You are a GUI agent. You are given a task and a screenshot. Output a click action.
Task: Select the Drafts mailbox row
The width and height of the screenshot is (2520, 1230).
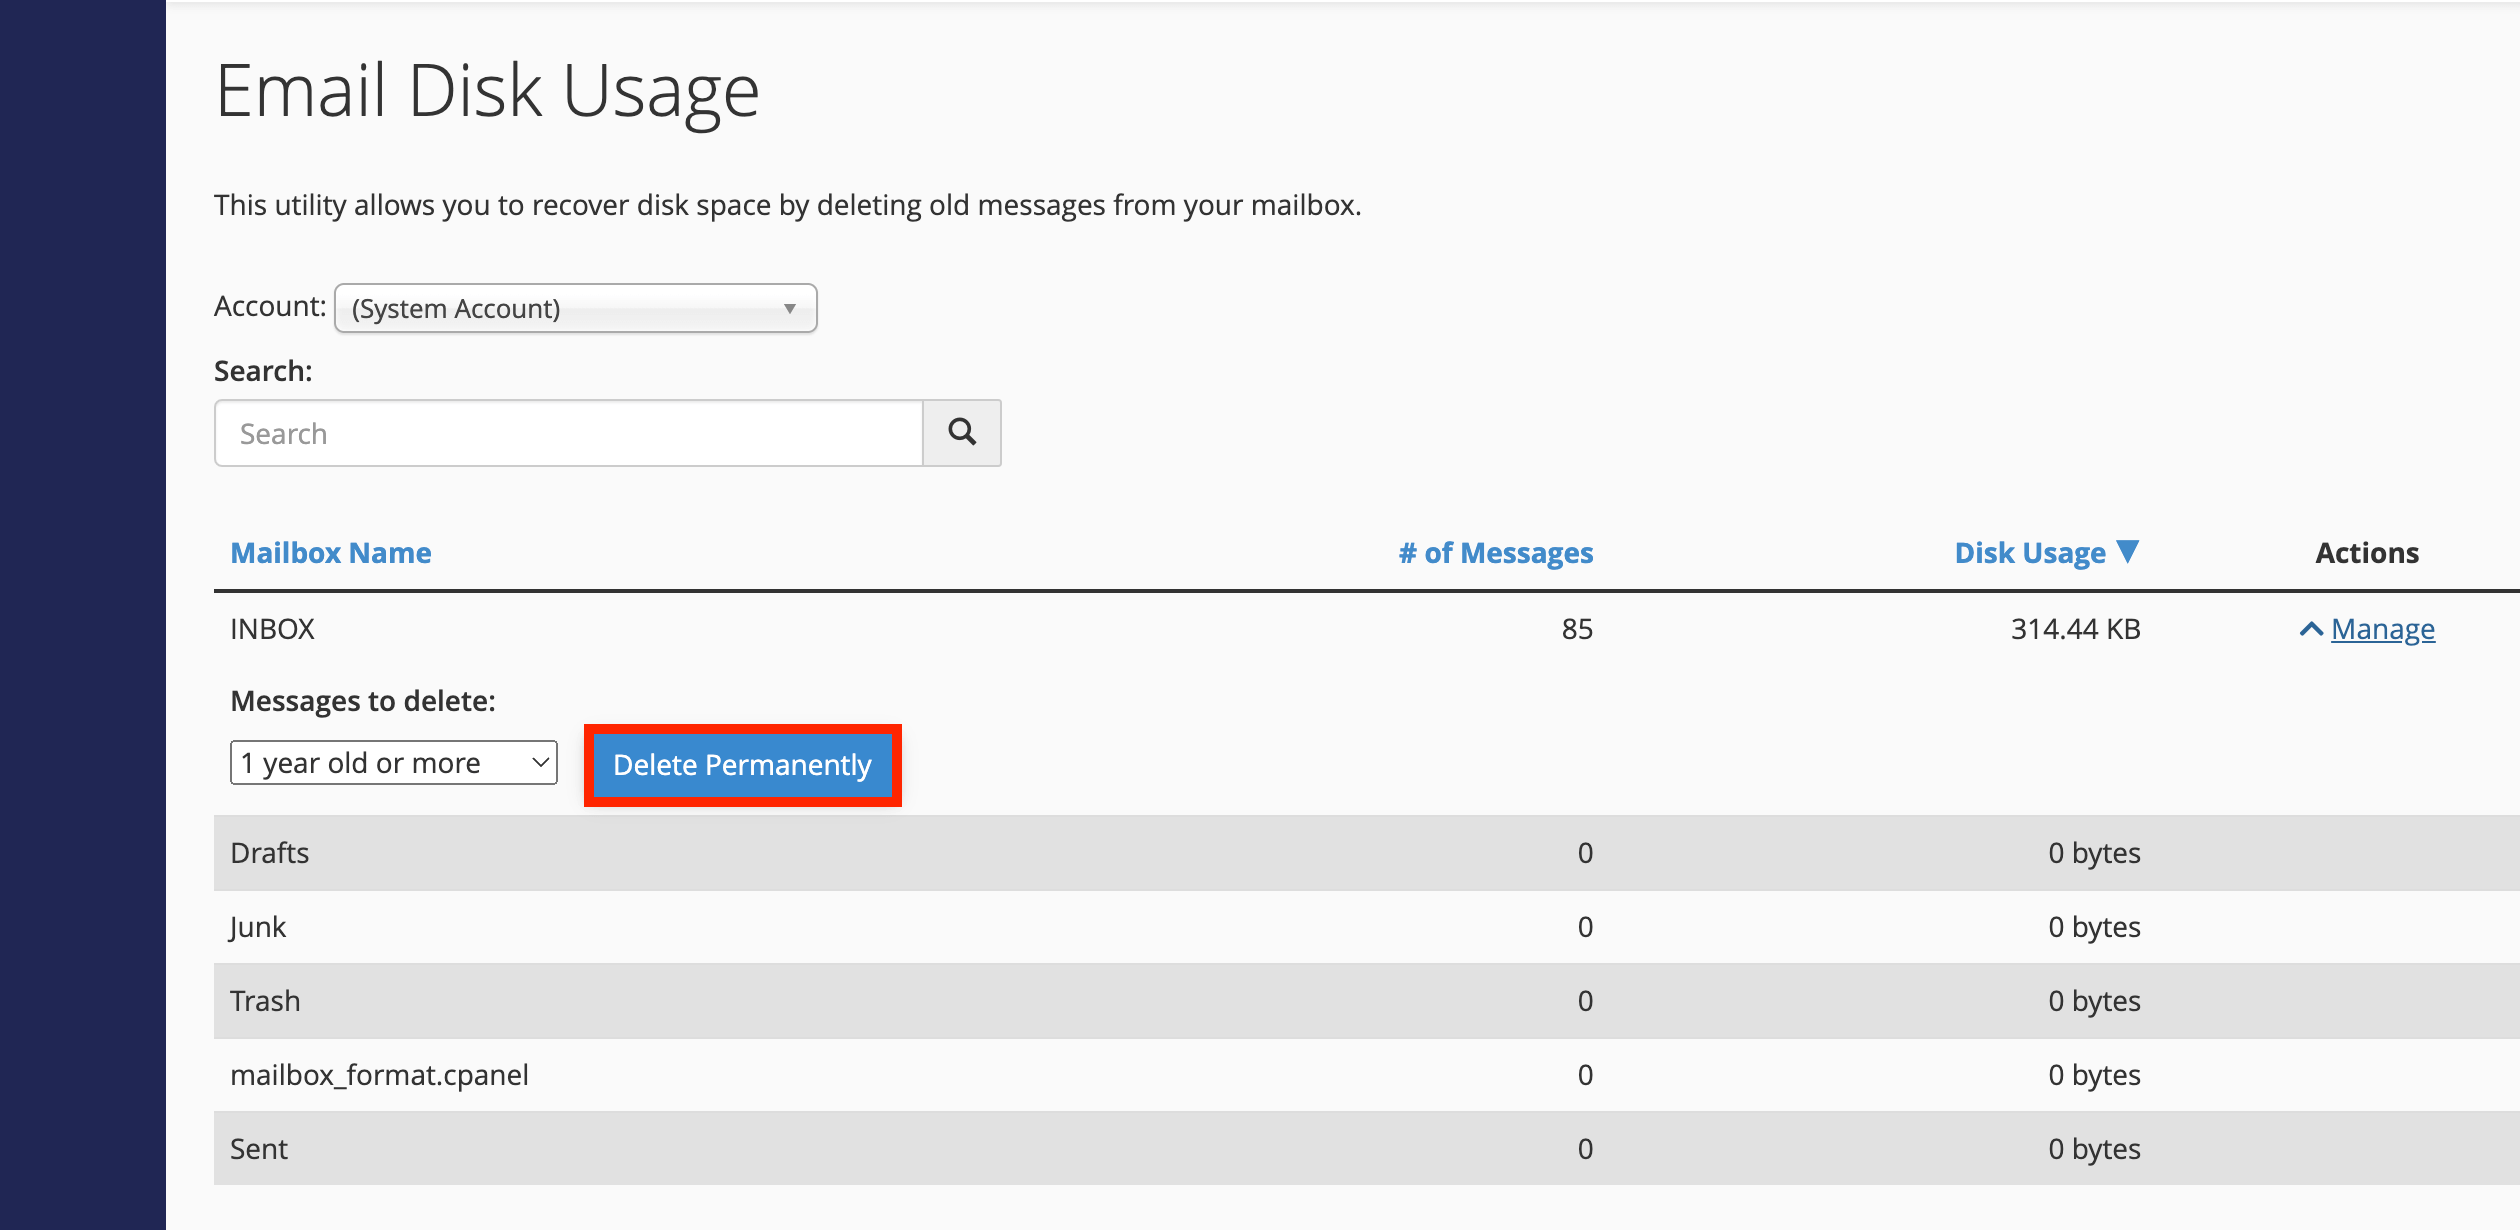click(x=1366, y=853)
